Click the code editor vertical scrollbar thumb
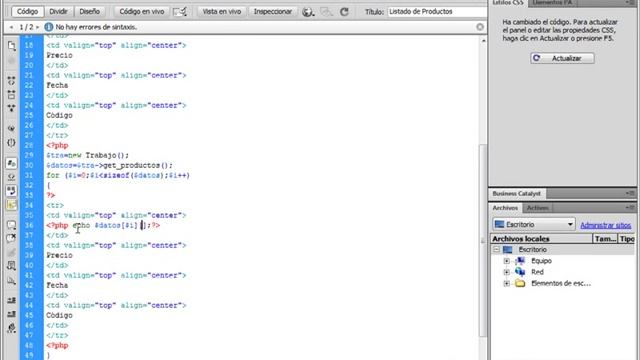The height and width of the screenshot is (360, 640). (483, 240)
